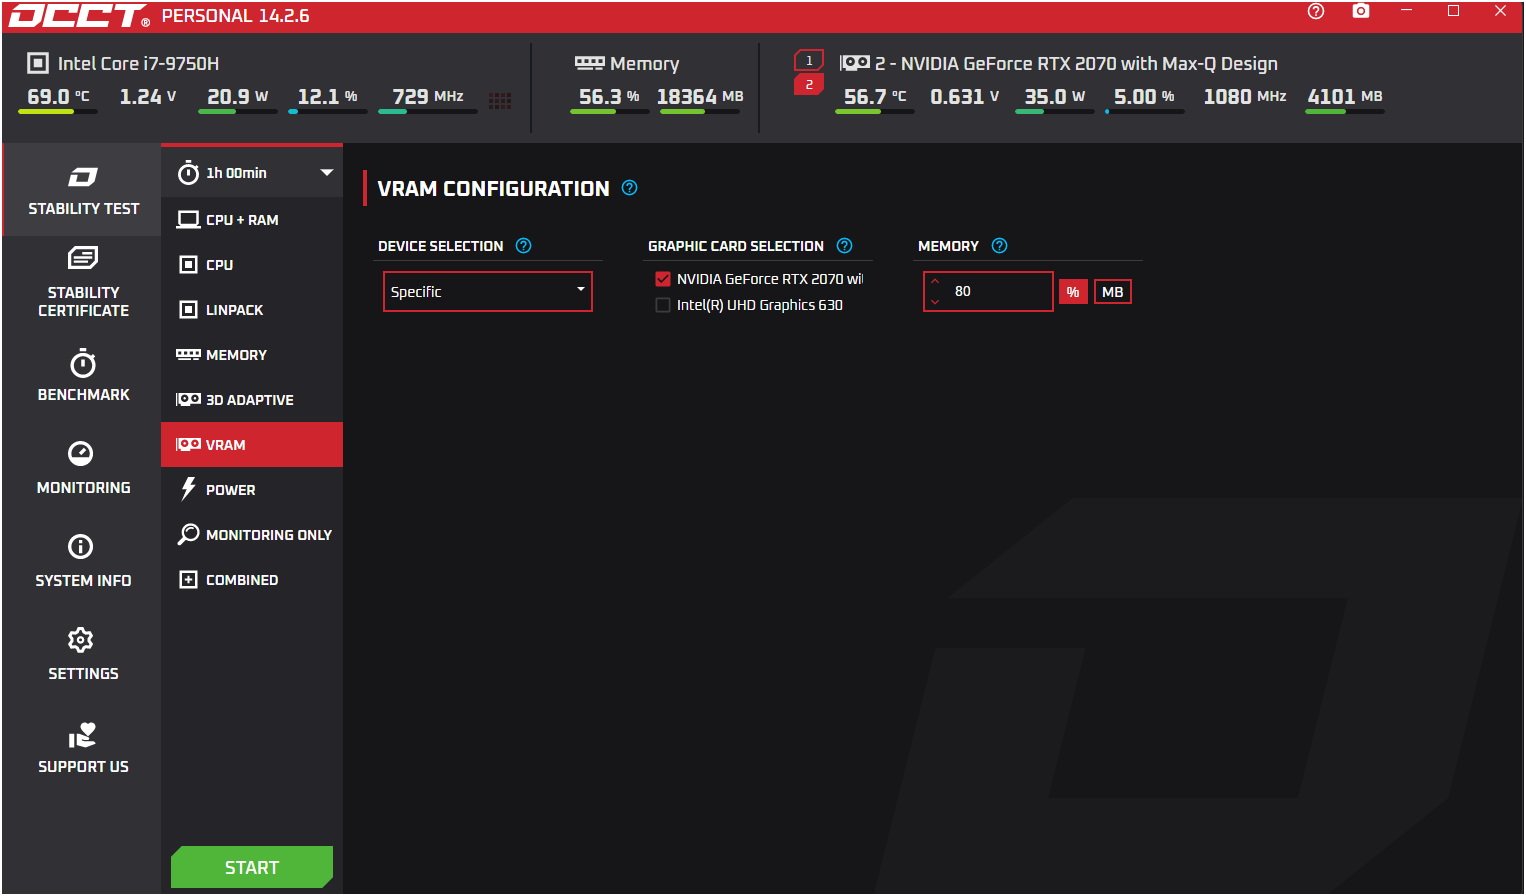Viewport: 1526px width, 896px height.
Task: Set memory unit to percent
Action: (1073, 292)
